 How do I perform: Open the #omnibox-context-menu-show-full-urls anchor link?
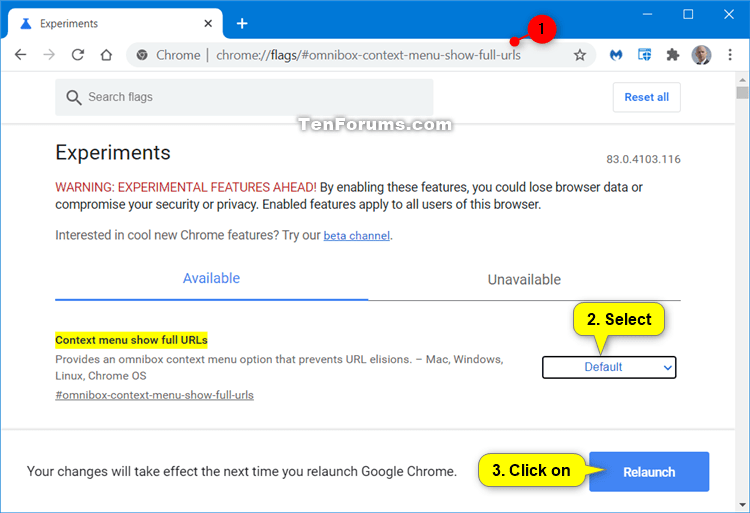pos(154,395)
